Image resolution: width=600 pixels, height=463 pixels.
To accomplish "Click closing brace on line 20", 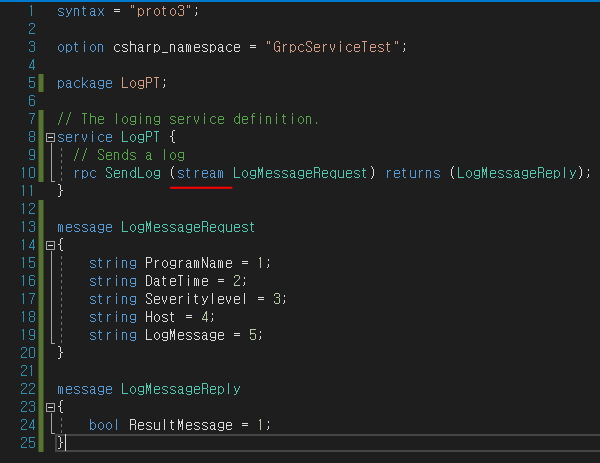I will 60,352.
